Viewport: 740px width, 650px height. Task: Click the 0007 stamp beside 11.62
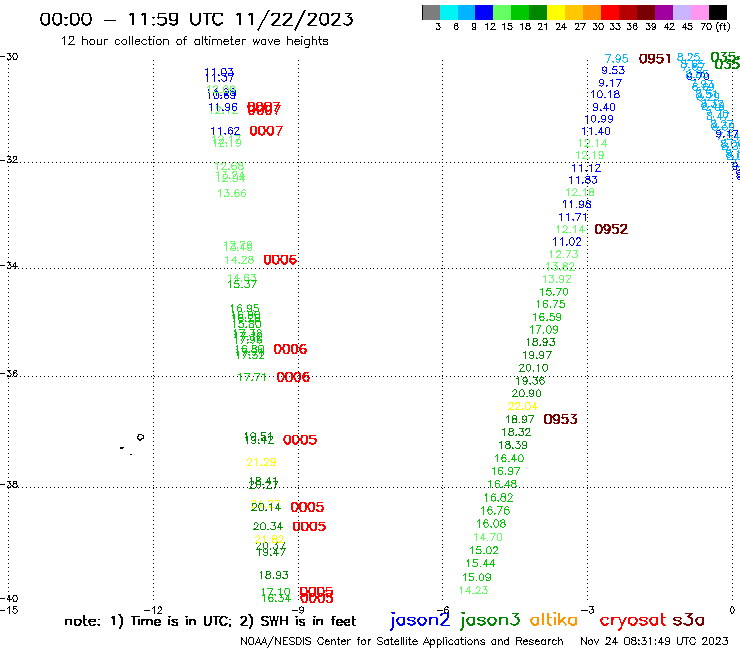pos(266,131)
